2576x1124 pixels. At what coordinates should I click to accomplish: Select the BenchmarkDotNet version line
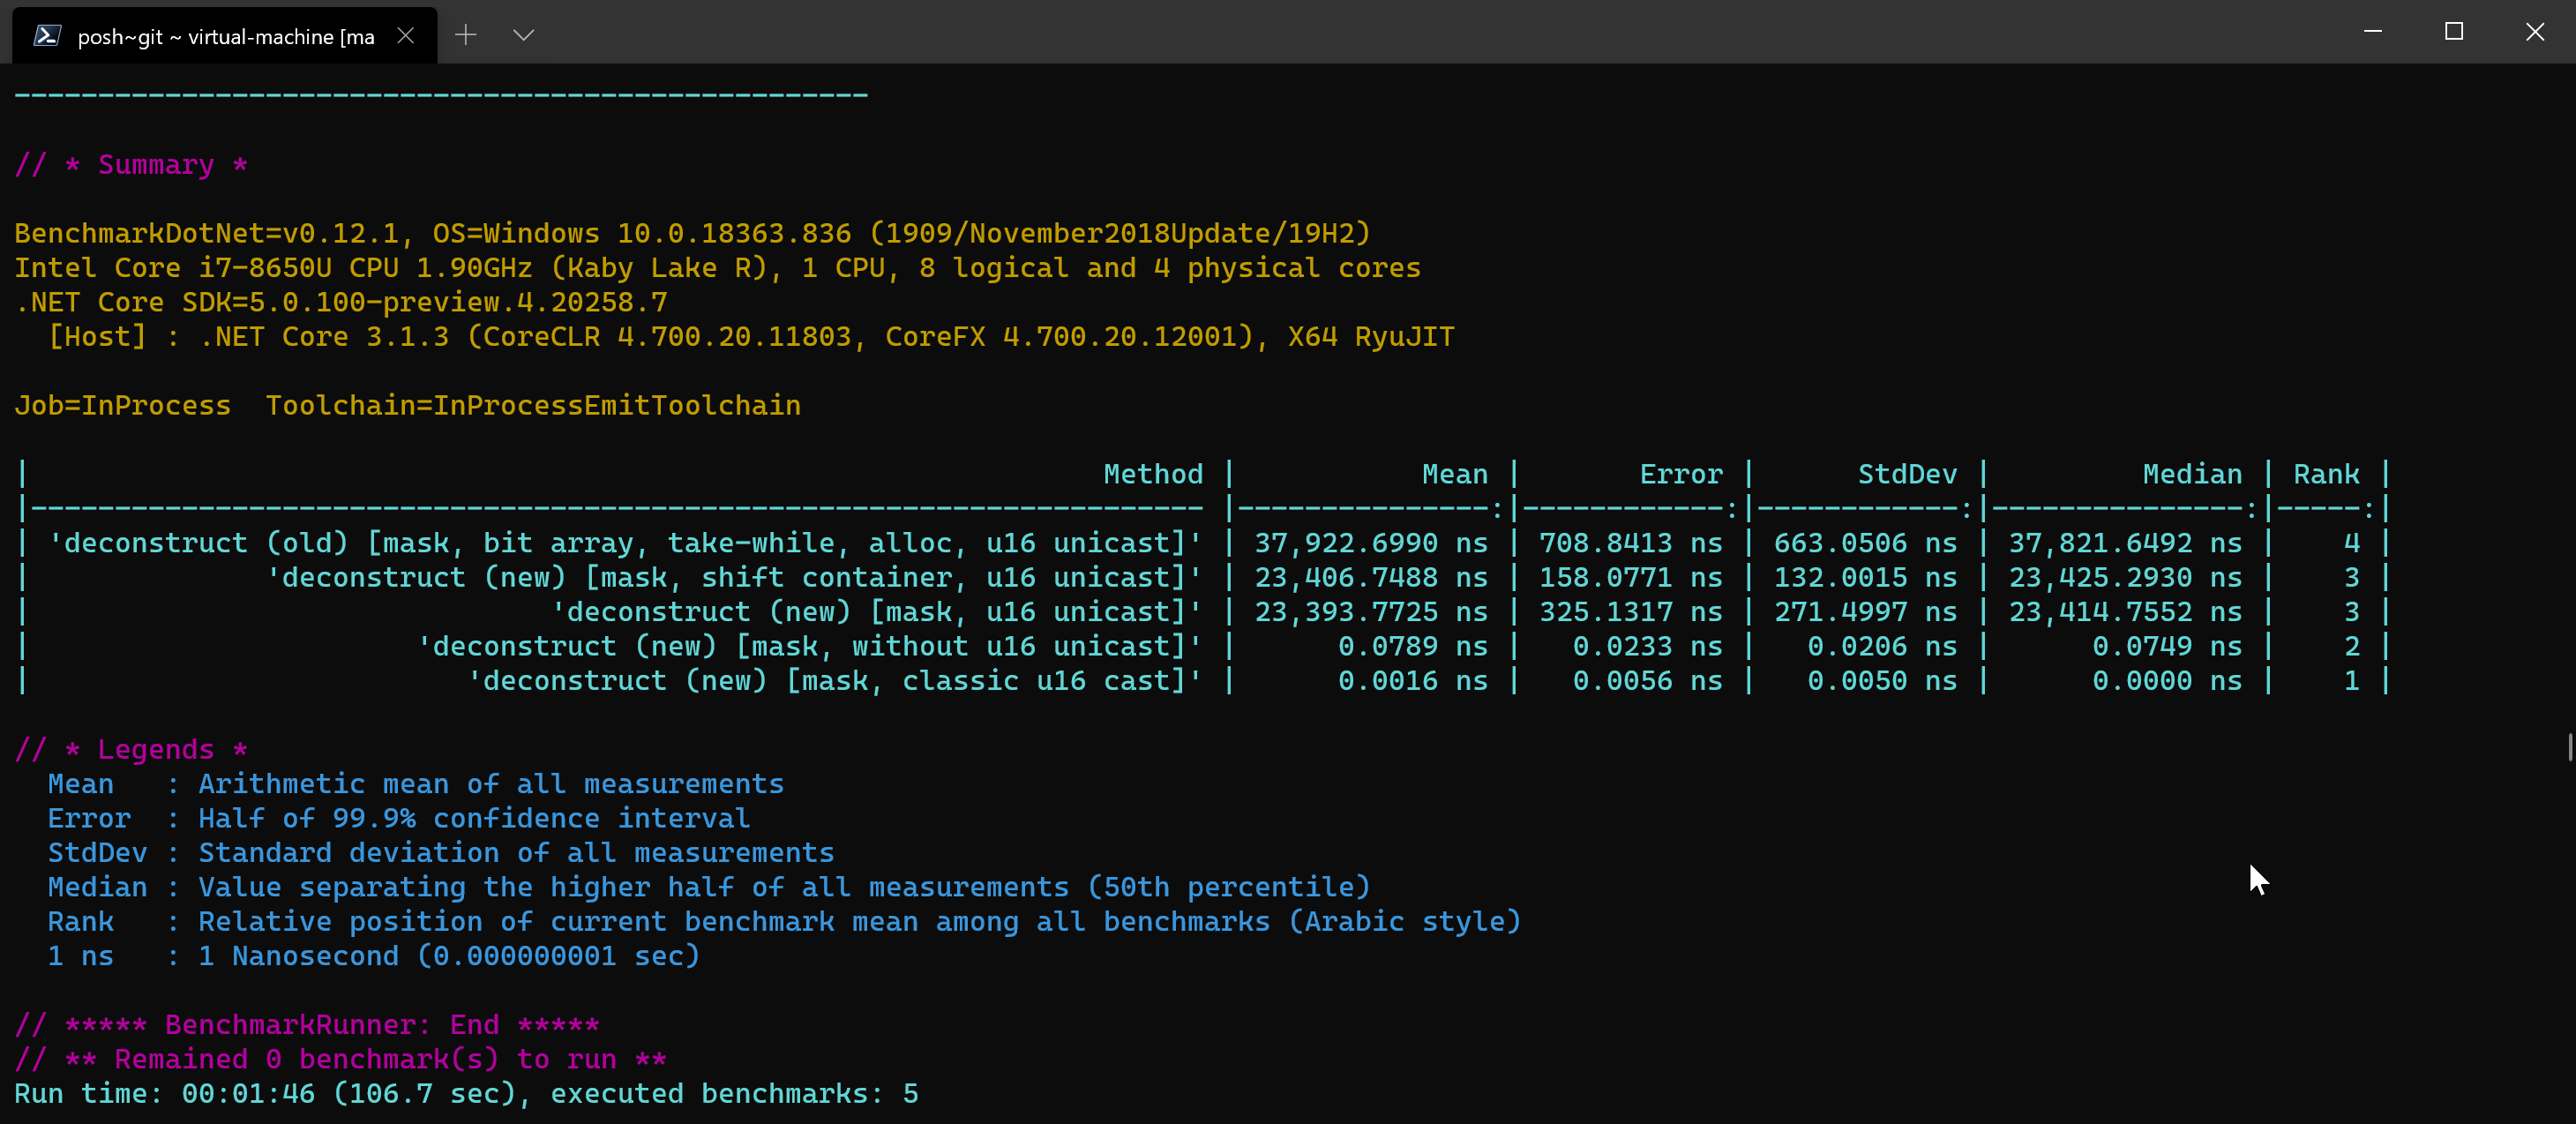(690, 232)
